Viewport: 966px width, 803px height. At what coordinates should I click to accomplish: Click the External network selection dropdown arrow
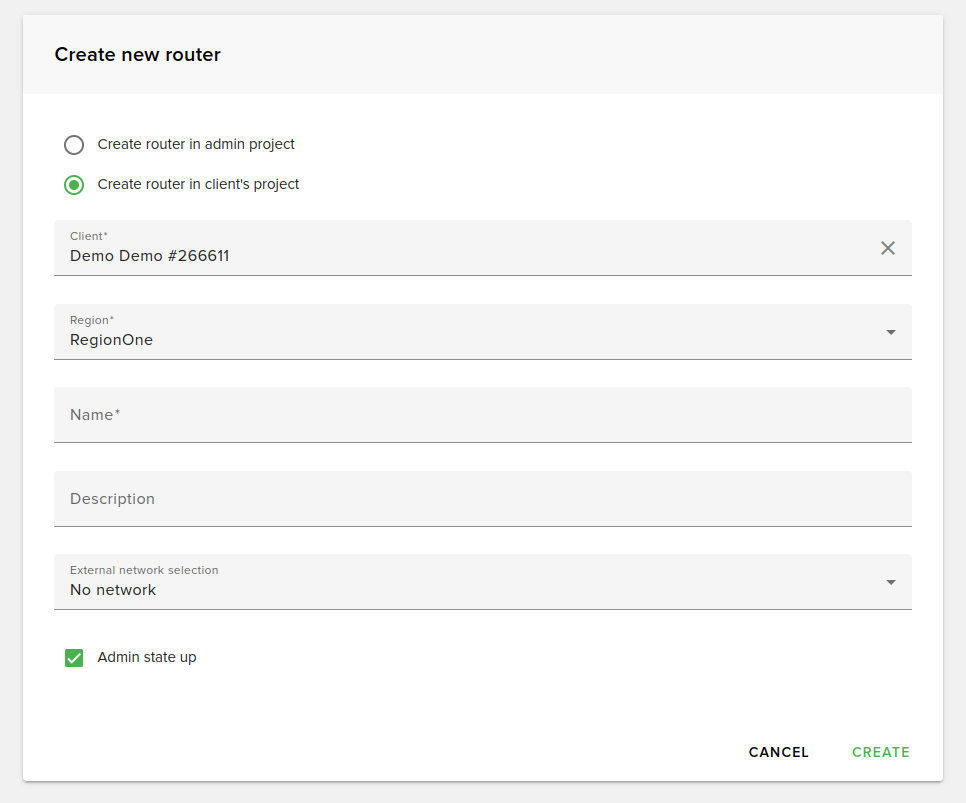pyautogui.click(x=890, y=582)
